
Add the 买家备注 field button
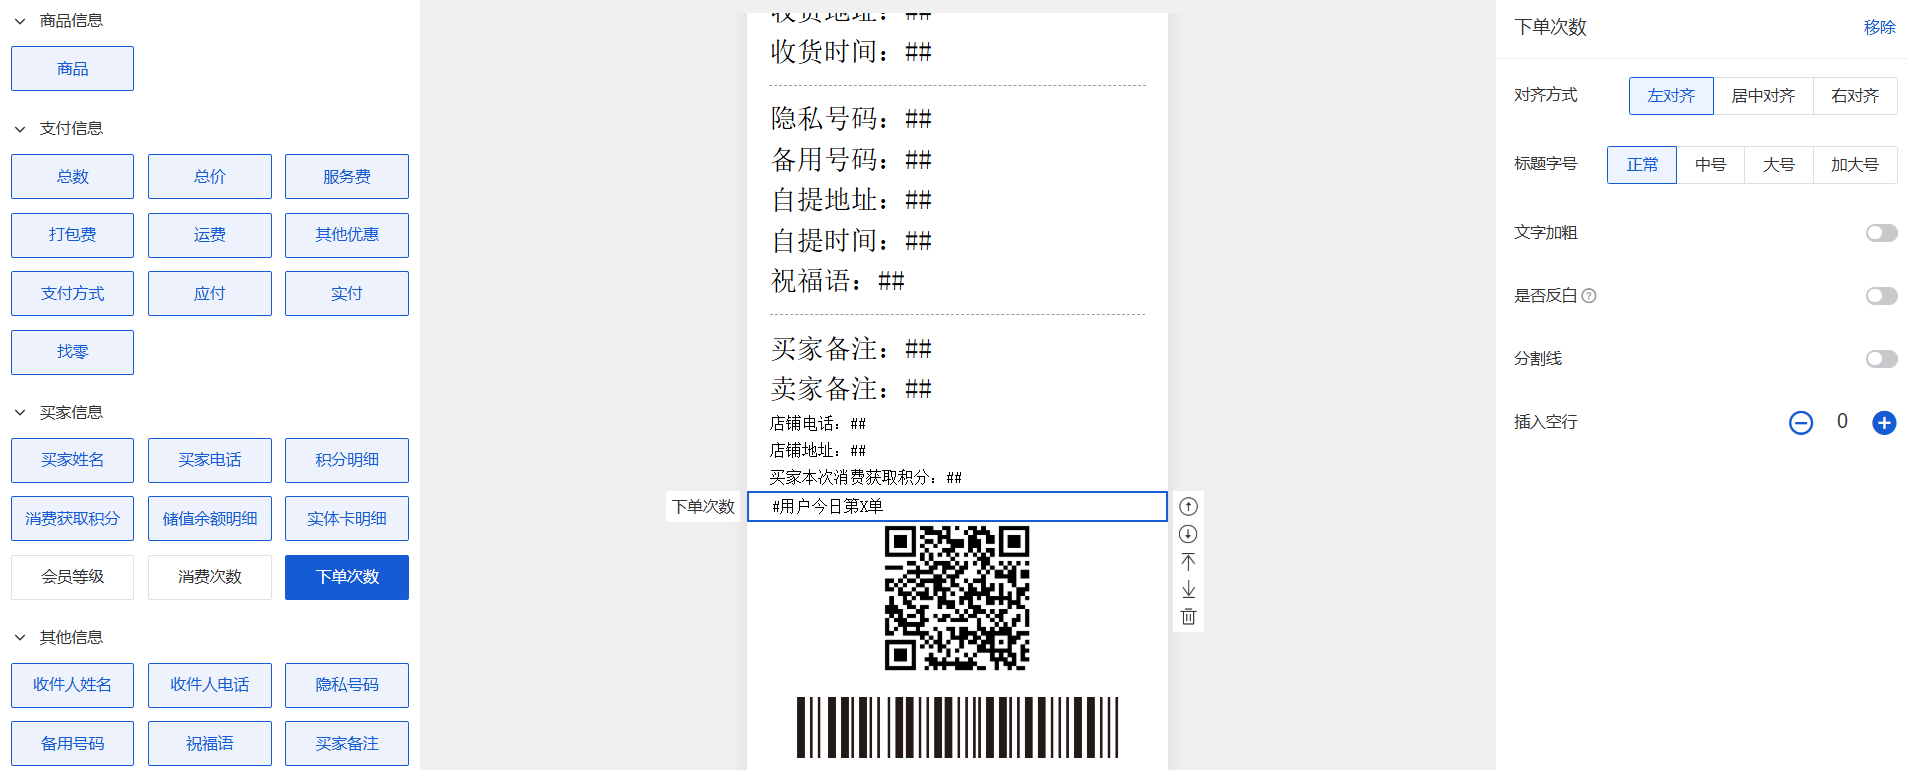pos(346,744)
